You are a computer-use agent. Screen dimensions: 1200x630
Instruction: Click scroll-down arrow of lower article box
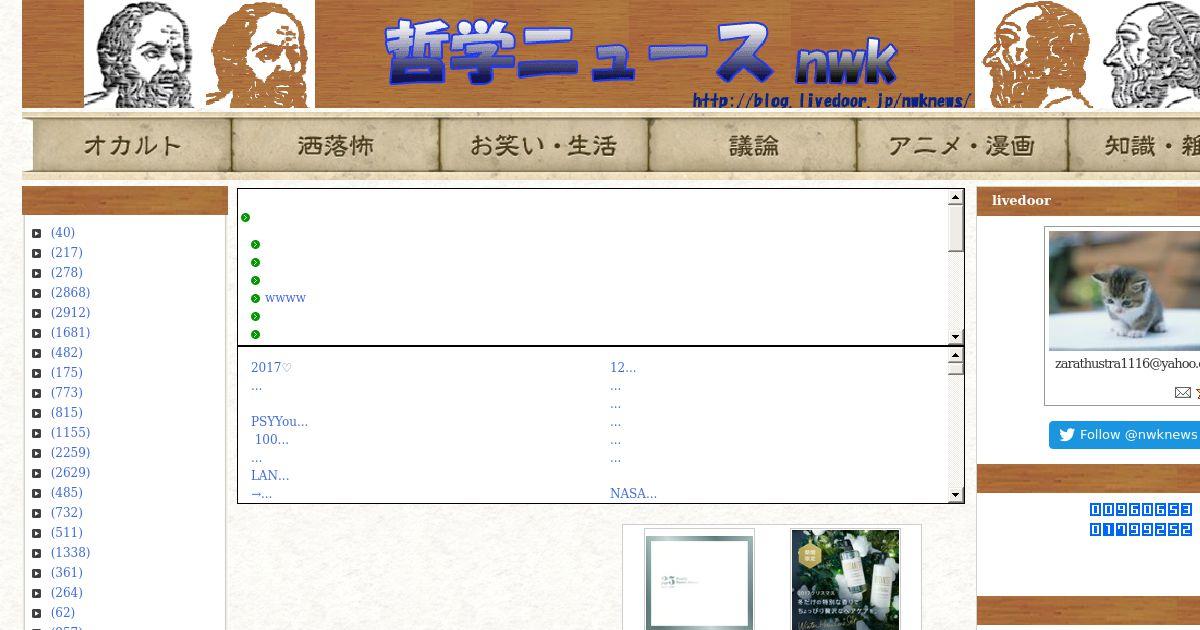[x=955, y=494]
